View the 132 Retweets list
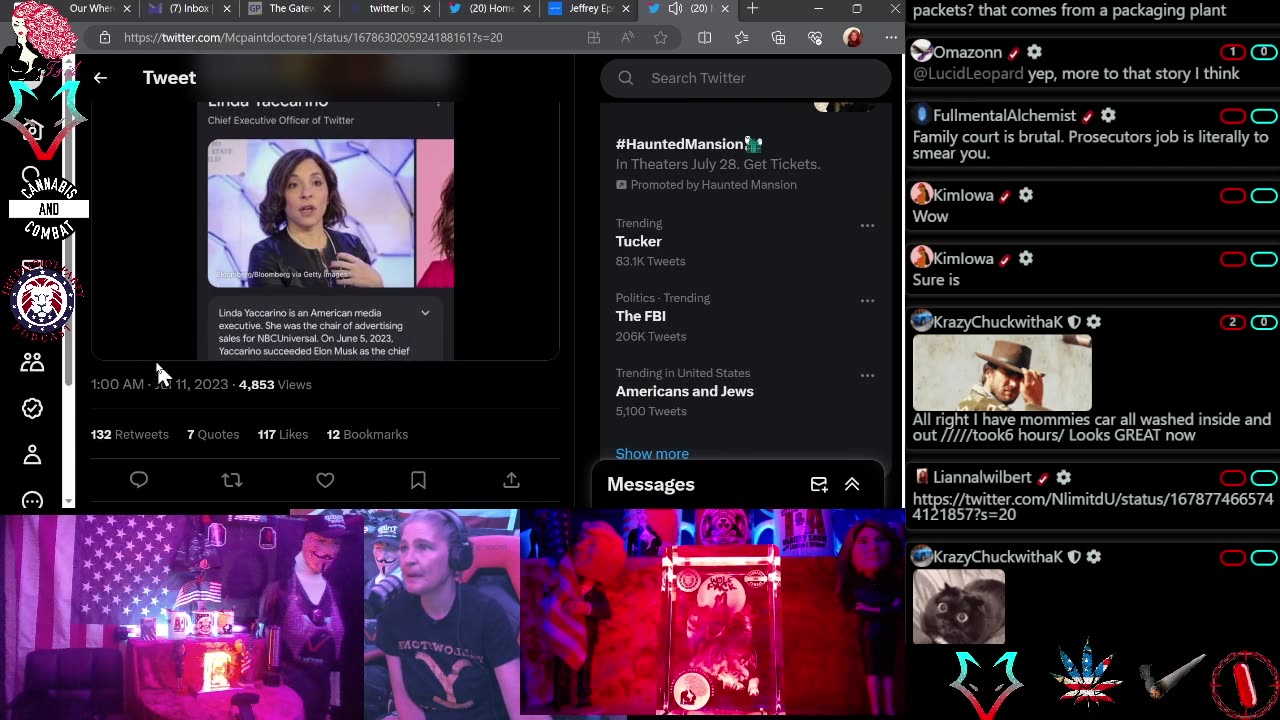The height and width of the screenshot is (720, 1280). click(130, 434)
